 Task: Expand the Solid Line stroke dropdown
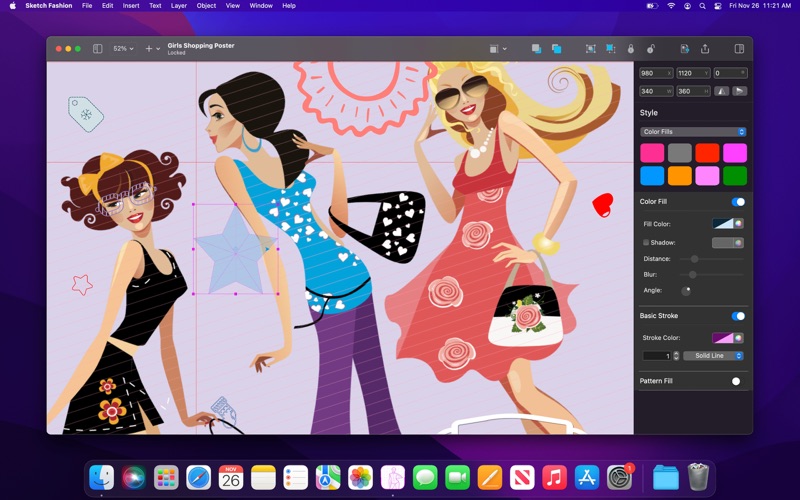713,356
